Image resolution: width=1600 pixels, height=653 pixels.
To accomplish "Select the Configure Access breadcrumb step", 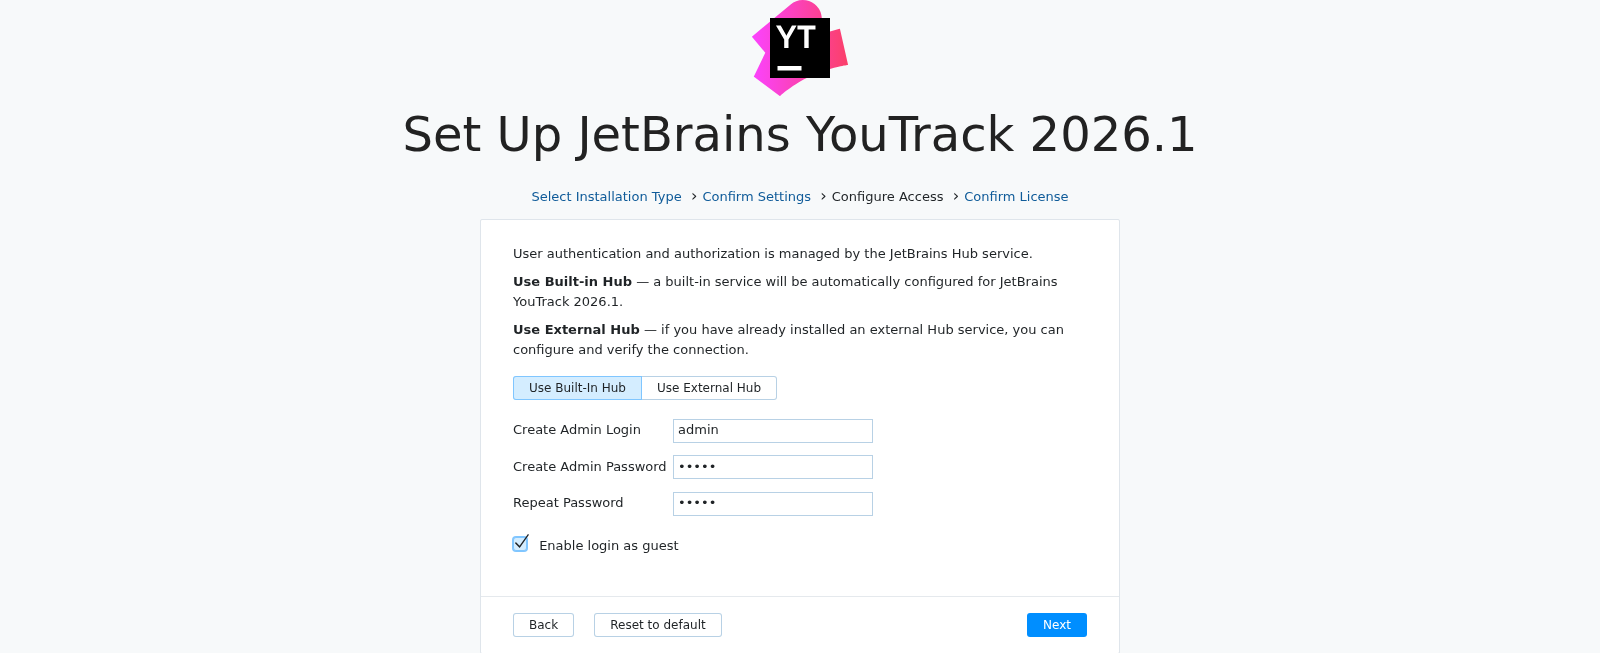I will (887, 197).
